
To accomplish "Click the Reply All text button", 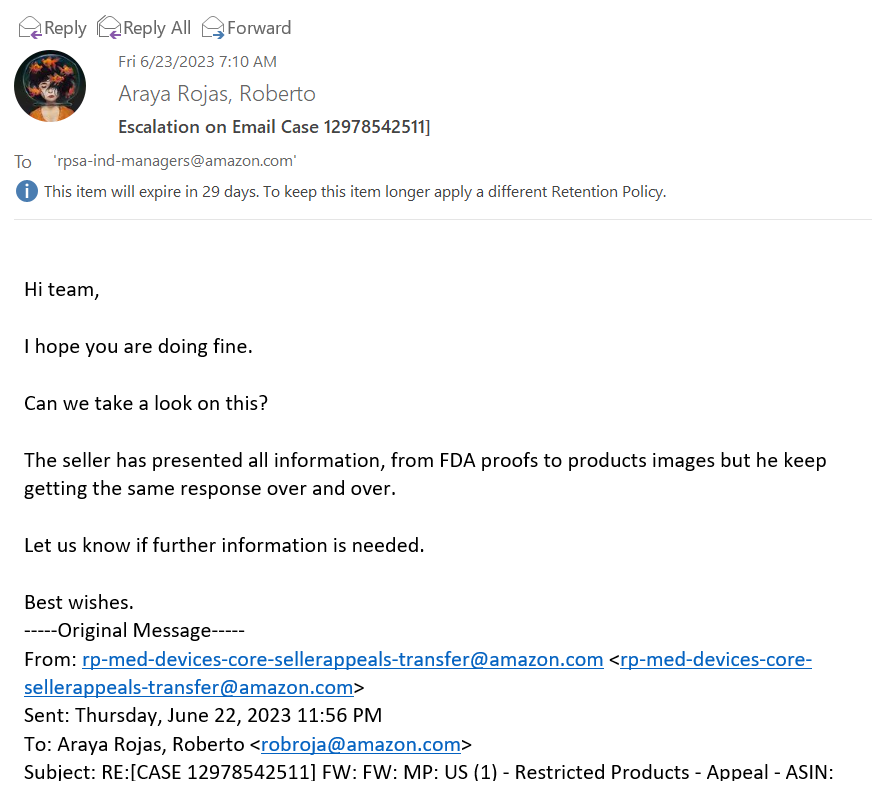I will (x=157, y=28).
